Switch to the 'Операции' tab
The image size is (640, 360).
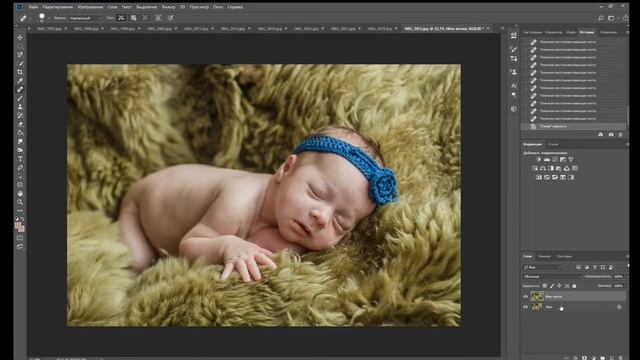point(609,32)
